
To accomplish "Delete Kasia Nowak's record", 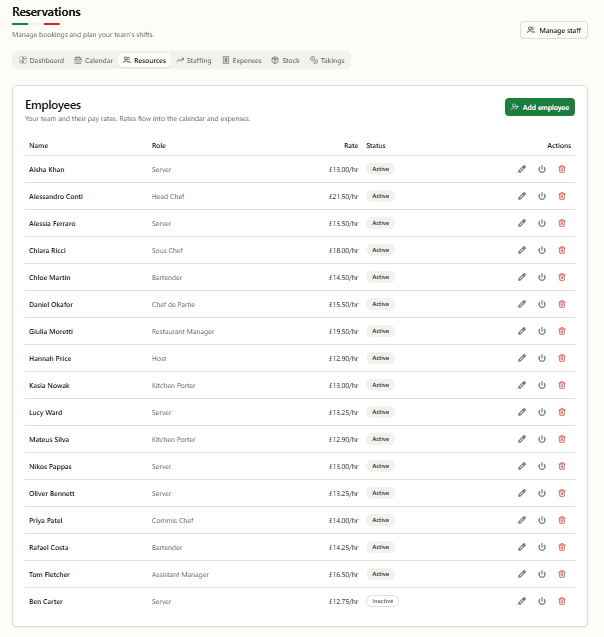I will tap(562, 385).
